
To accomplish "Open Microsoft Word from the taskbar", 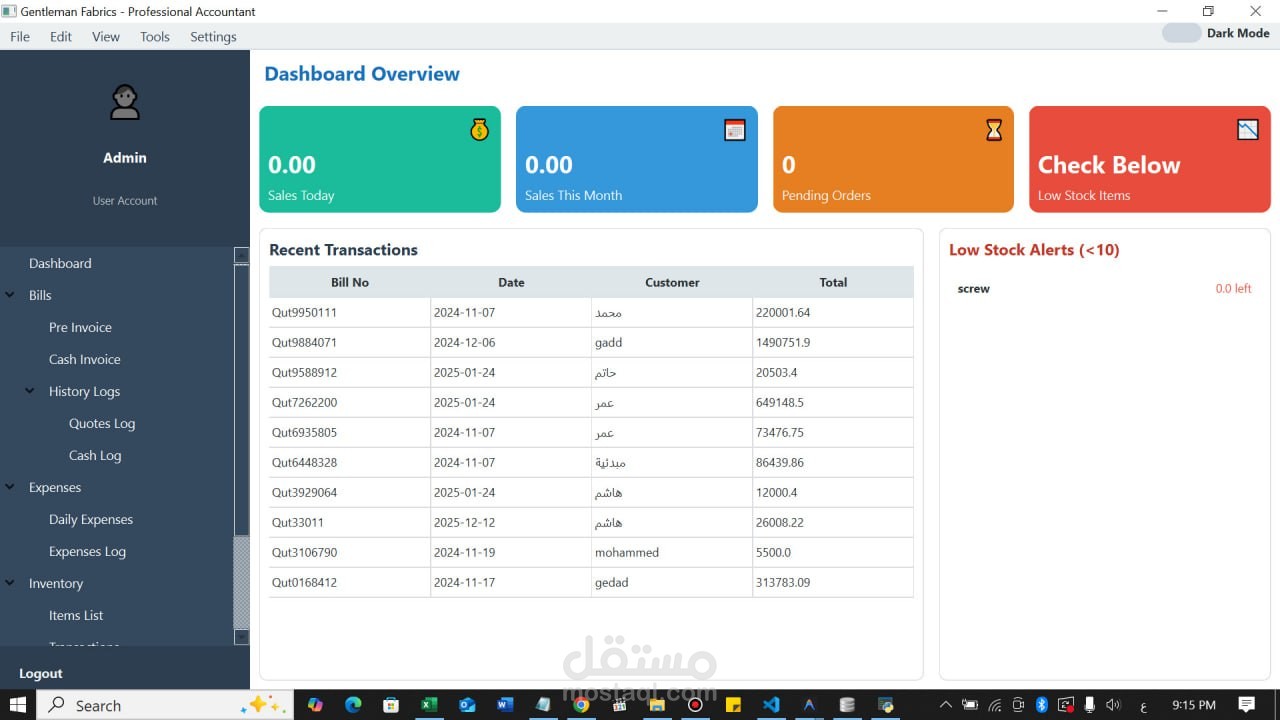I will click(x=505, y=705).
